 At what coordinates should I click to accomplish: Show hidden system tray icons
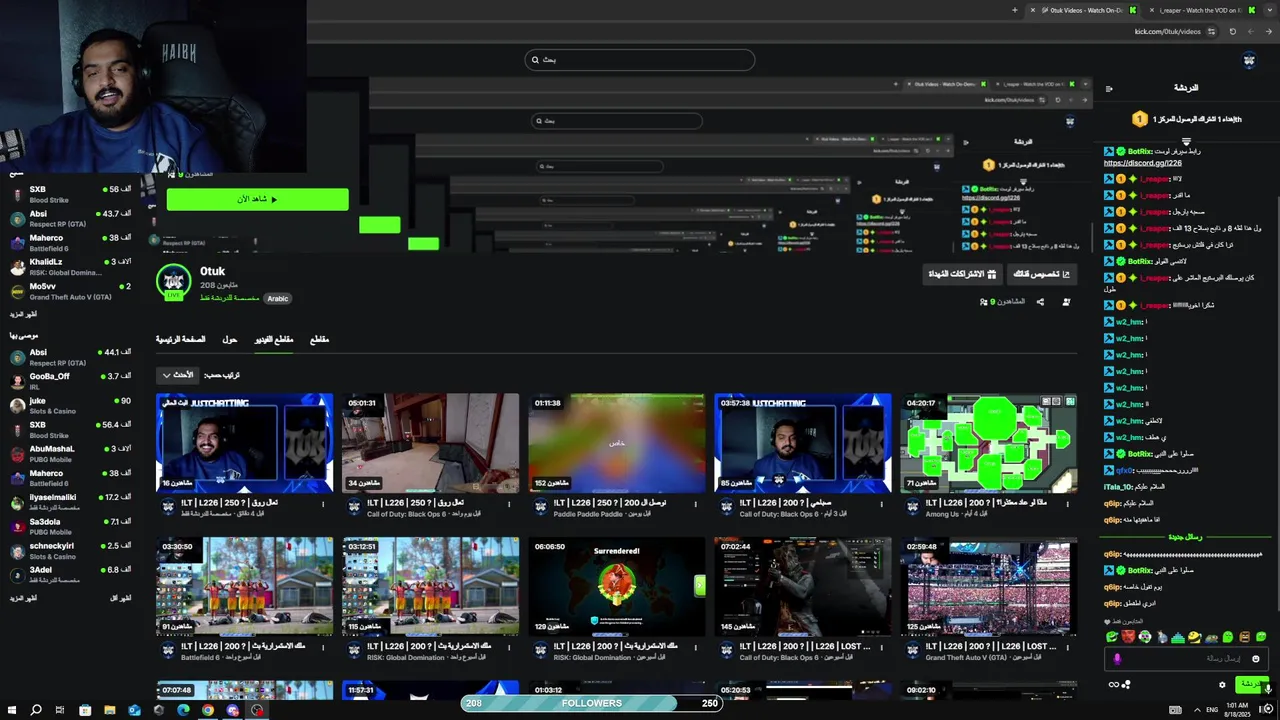click(x=1199, y=710)
